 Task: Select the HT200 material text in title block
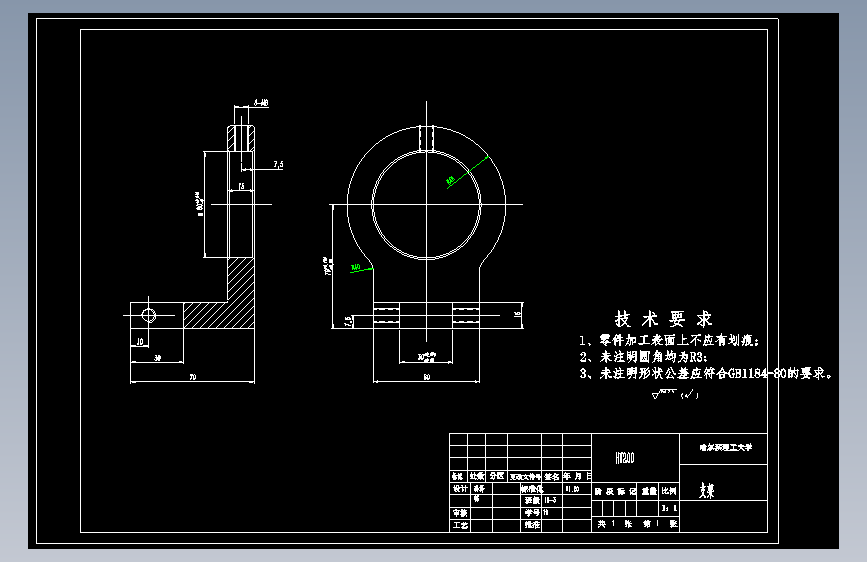[x=625, y=458]
